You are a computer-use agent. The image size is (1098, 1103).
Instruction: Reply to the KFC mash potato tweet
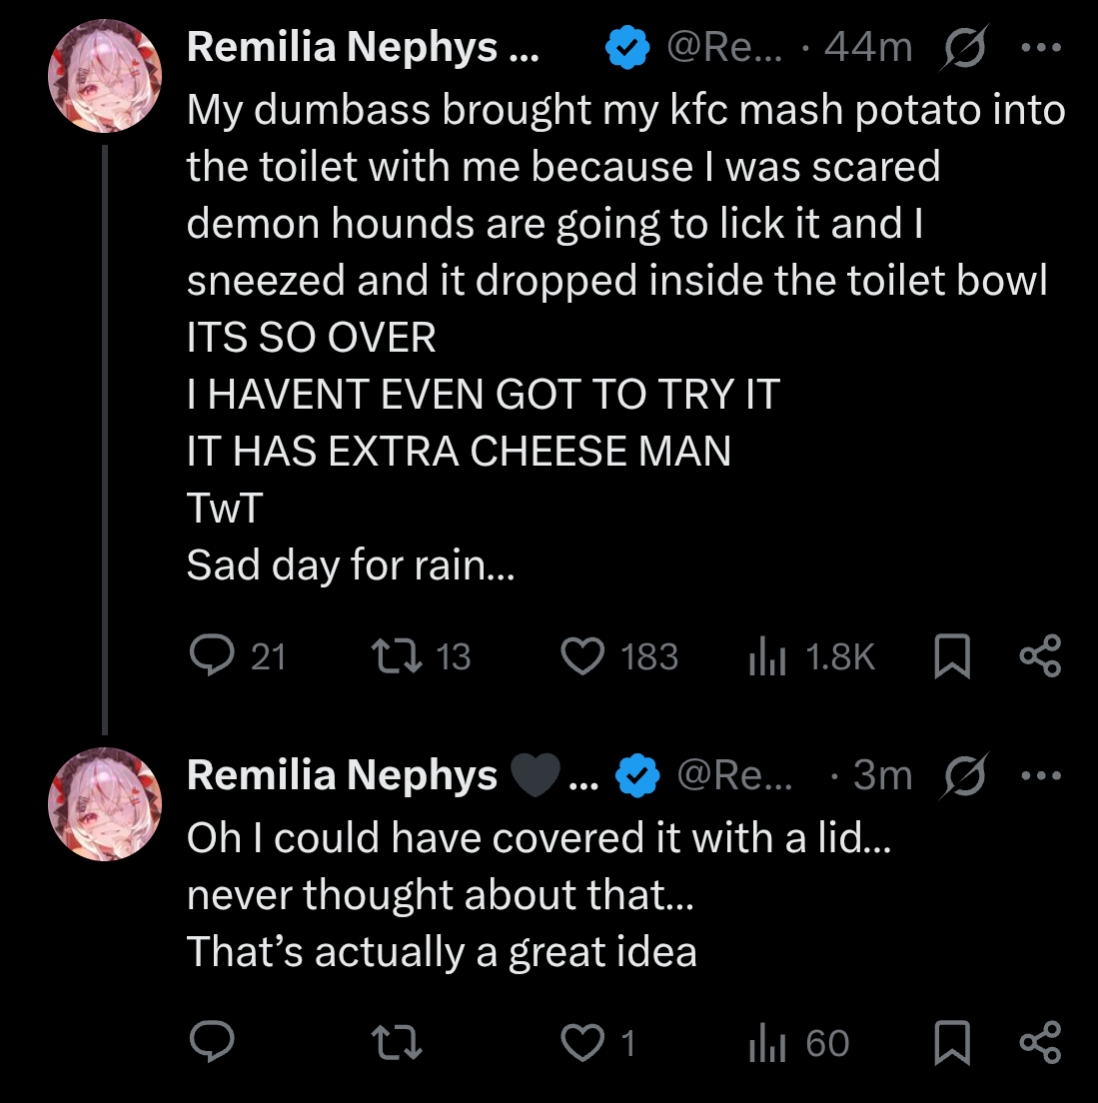[x=211, y=657]
